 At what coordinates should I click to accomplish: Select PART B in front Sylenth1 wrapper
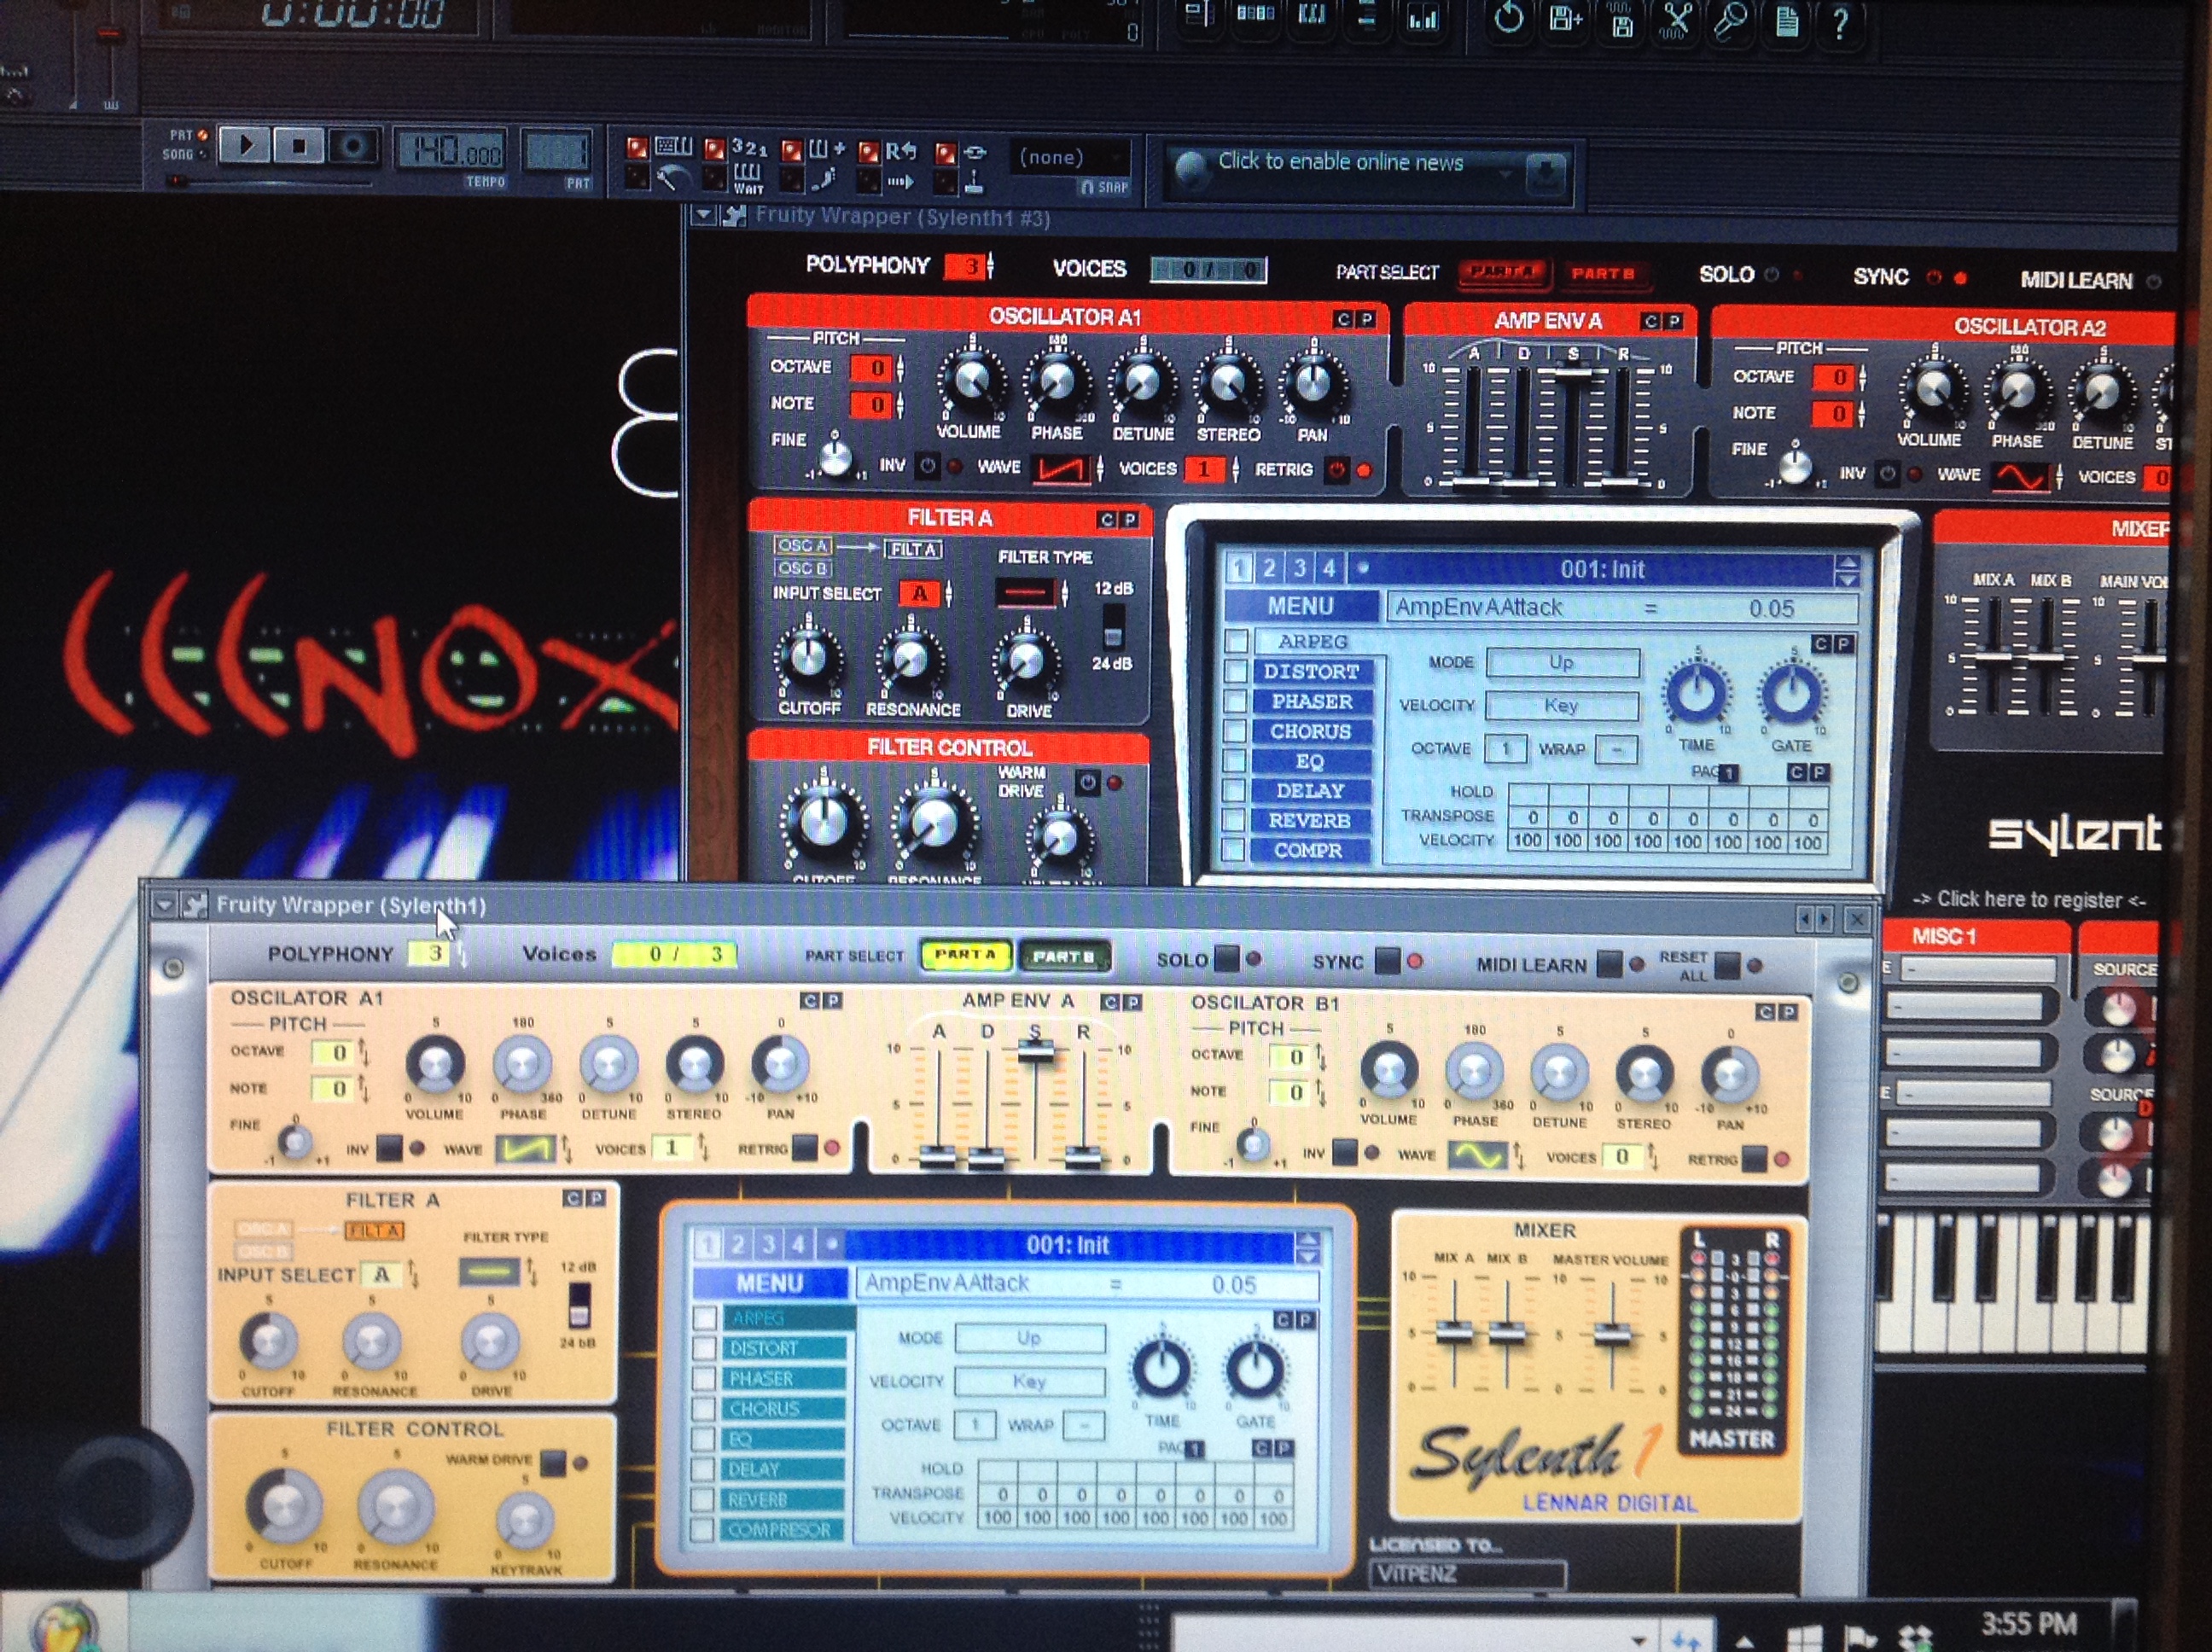coord(1064,956)
